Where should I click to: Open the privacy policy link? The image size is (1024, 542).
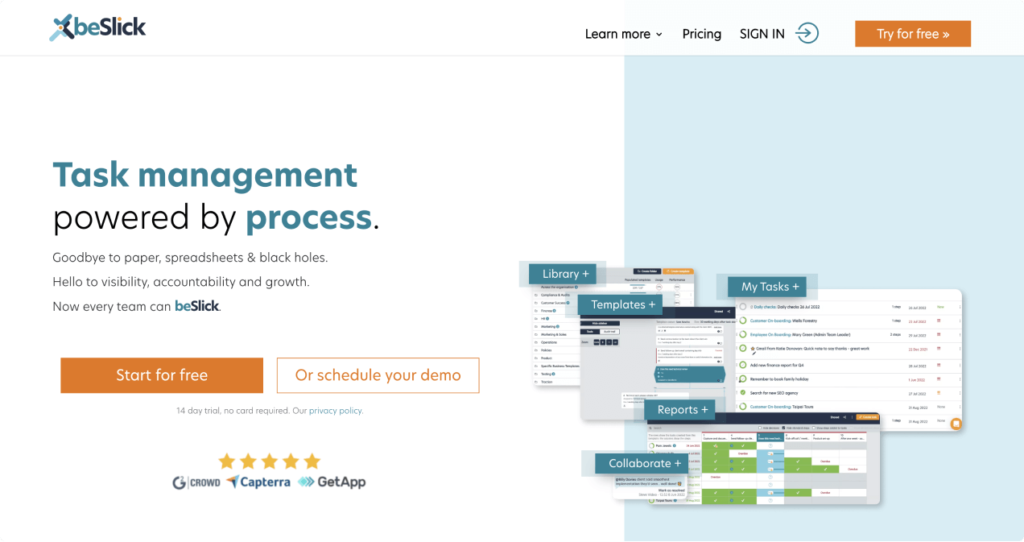click(335, 411)
